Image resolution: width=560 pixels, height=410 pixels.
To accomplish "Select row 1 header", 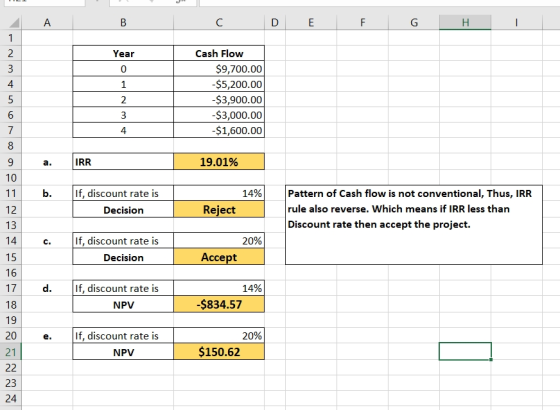I will [x=11, y=38].
